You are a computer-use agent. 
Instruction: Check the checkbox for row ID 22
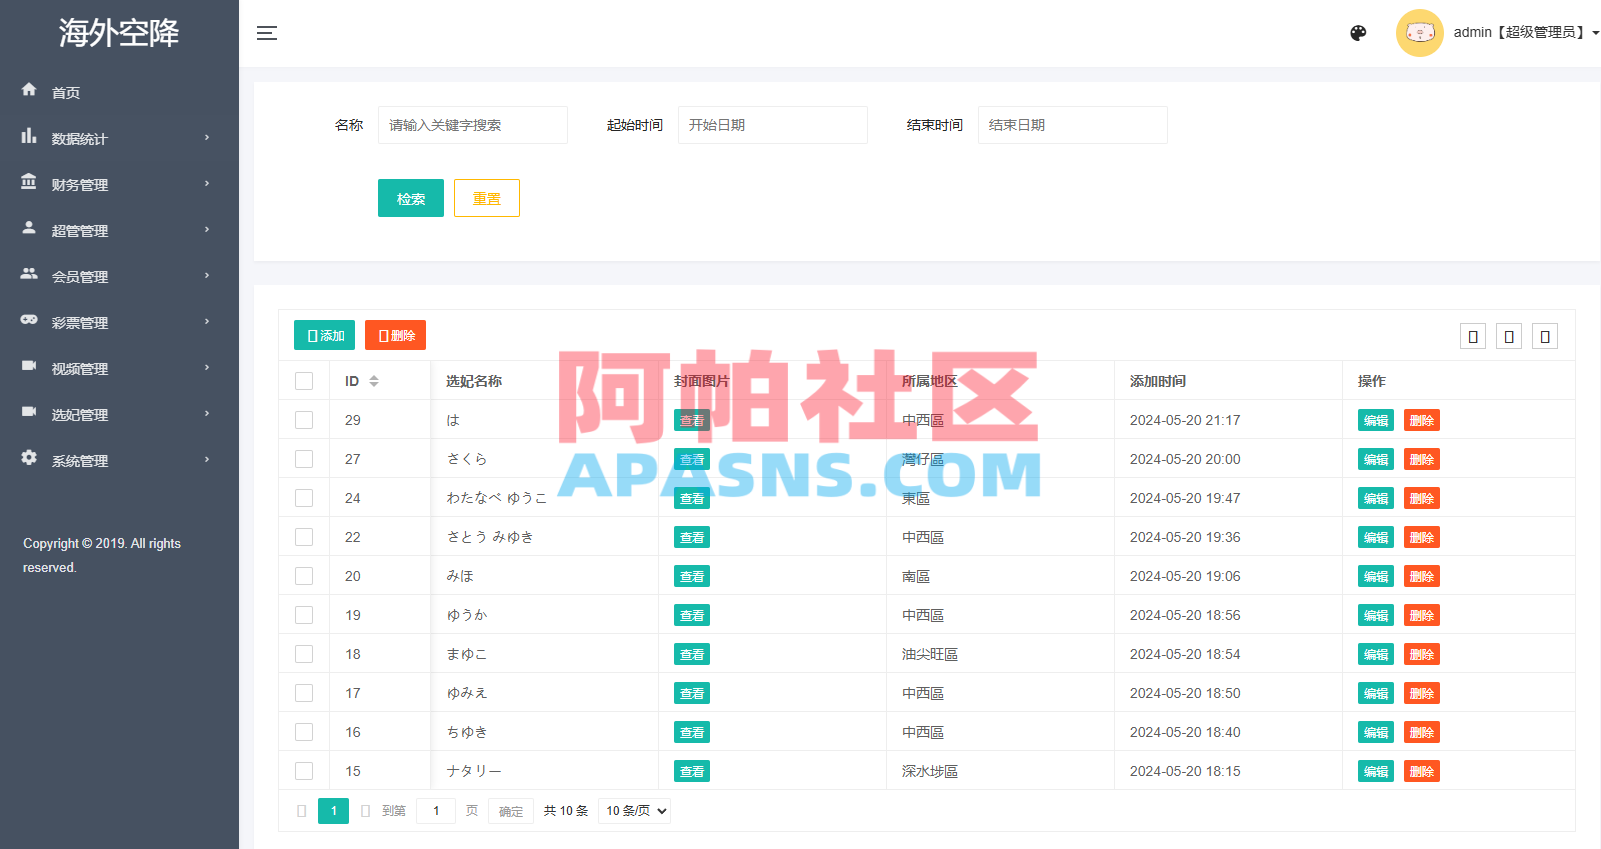point(304,537)
